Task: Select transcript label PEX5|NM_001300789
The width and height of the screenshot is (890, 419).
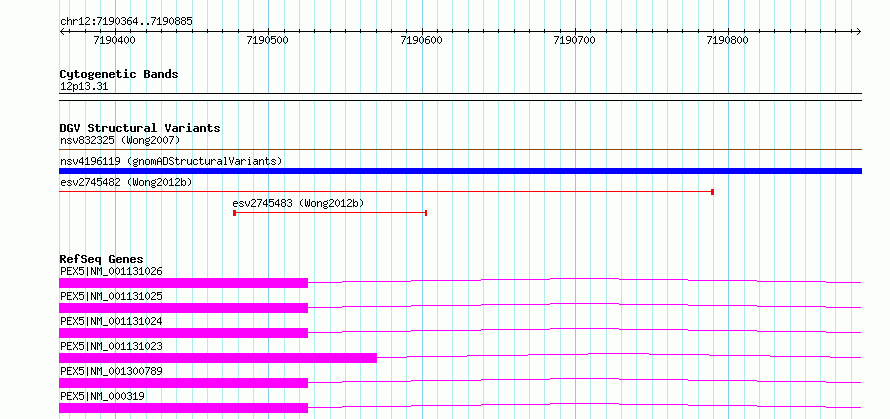Action: tap(111, 371)
